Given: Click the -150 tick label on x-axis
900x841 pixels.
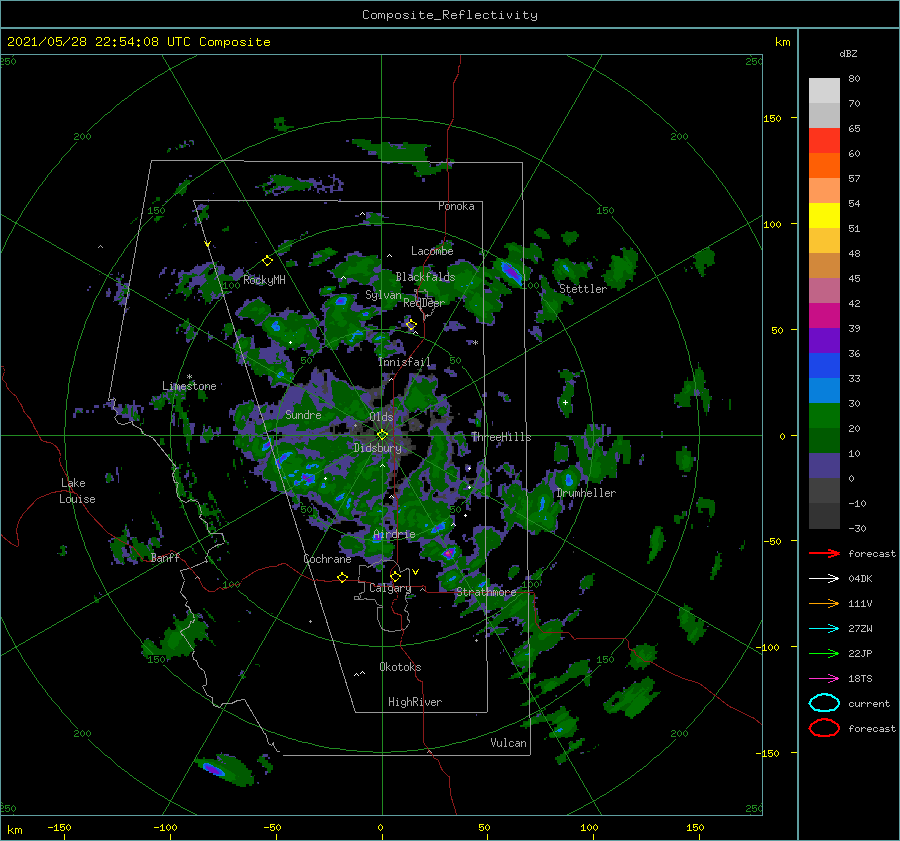Looking at the screenshot, I should (59, 827).
